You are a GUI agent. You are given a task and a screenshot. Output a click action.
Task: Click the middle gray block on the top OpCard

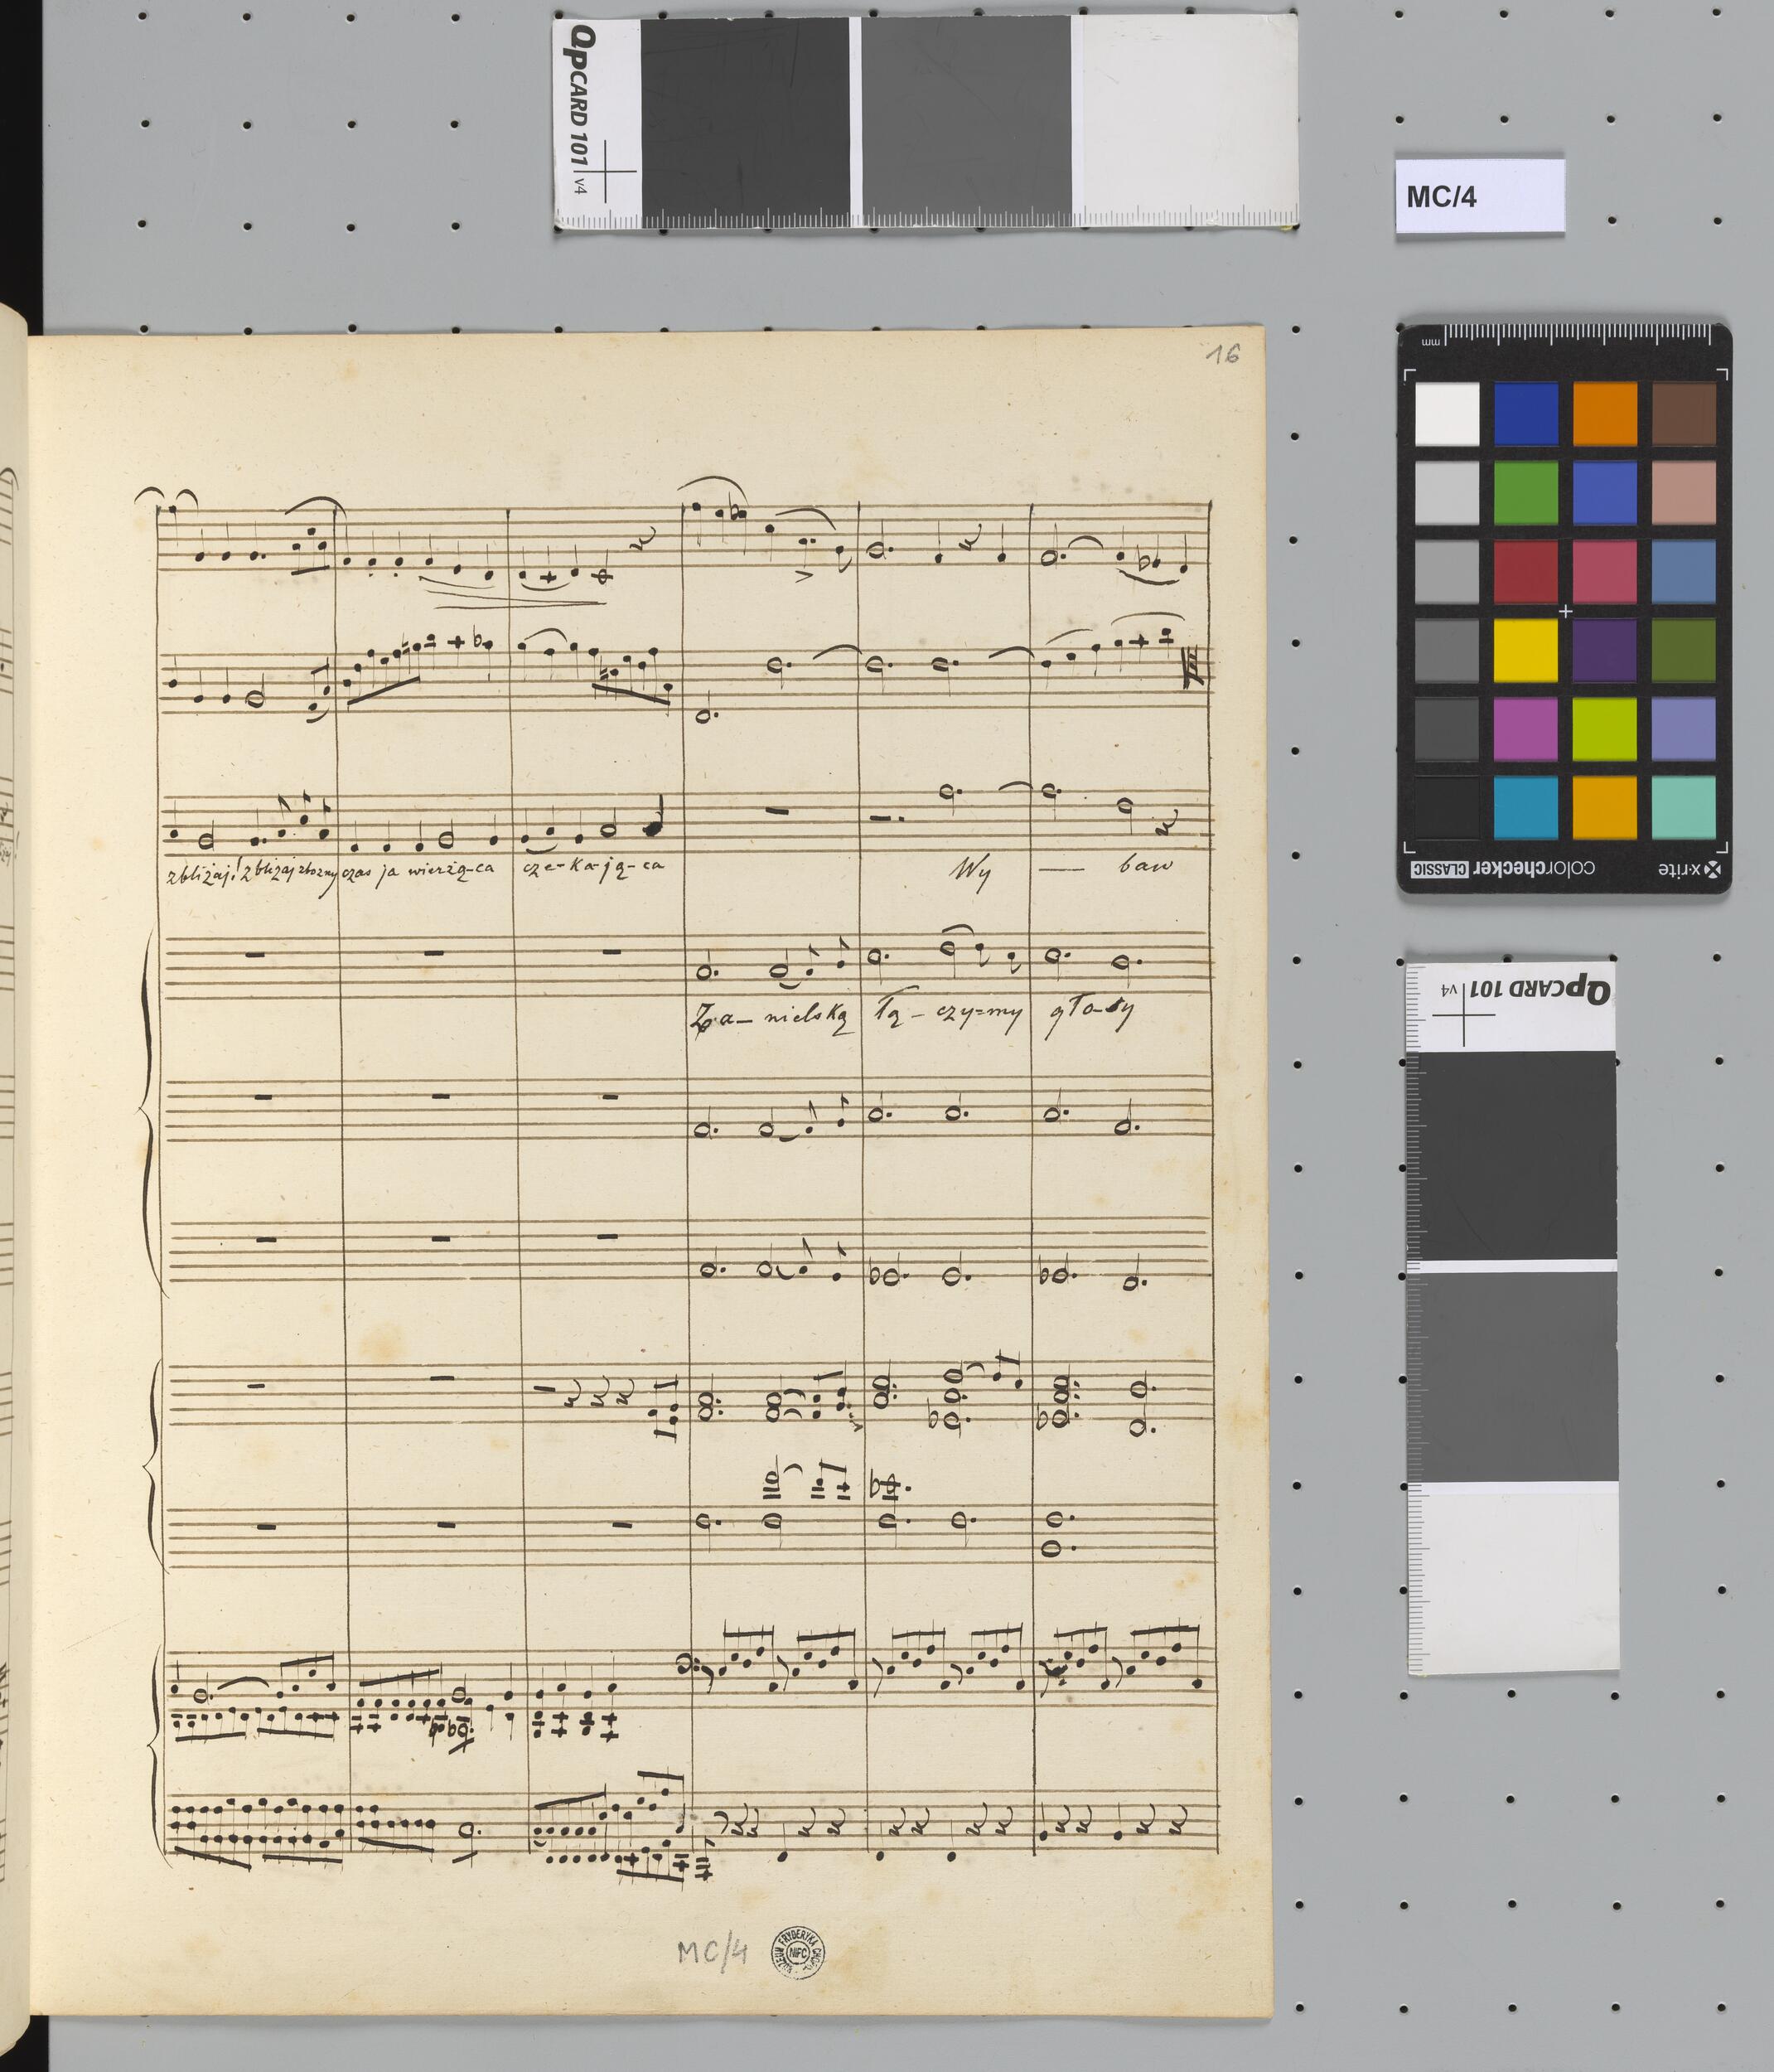point(966,122)
